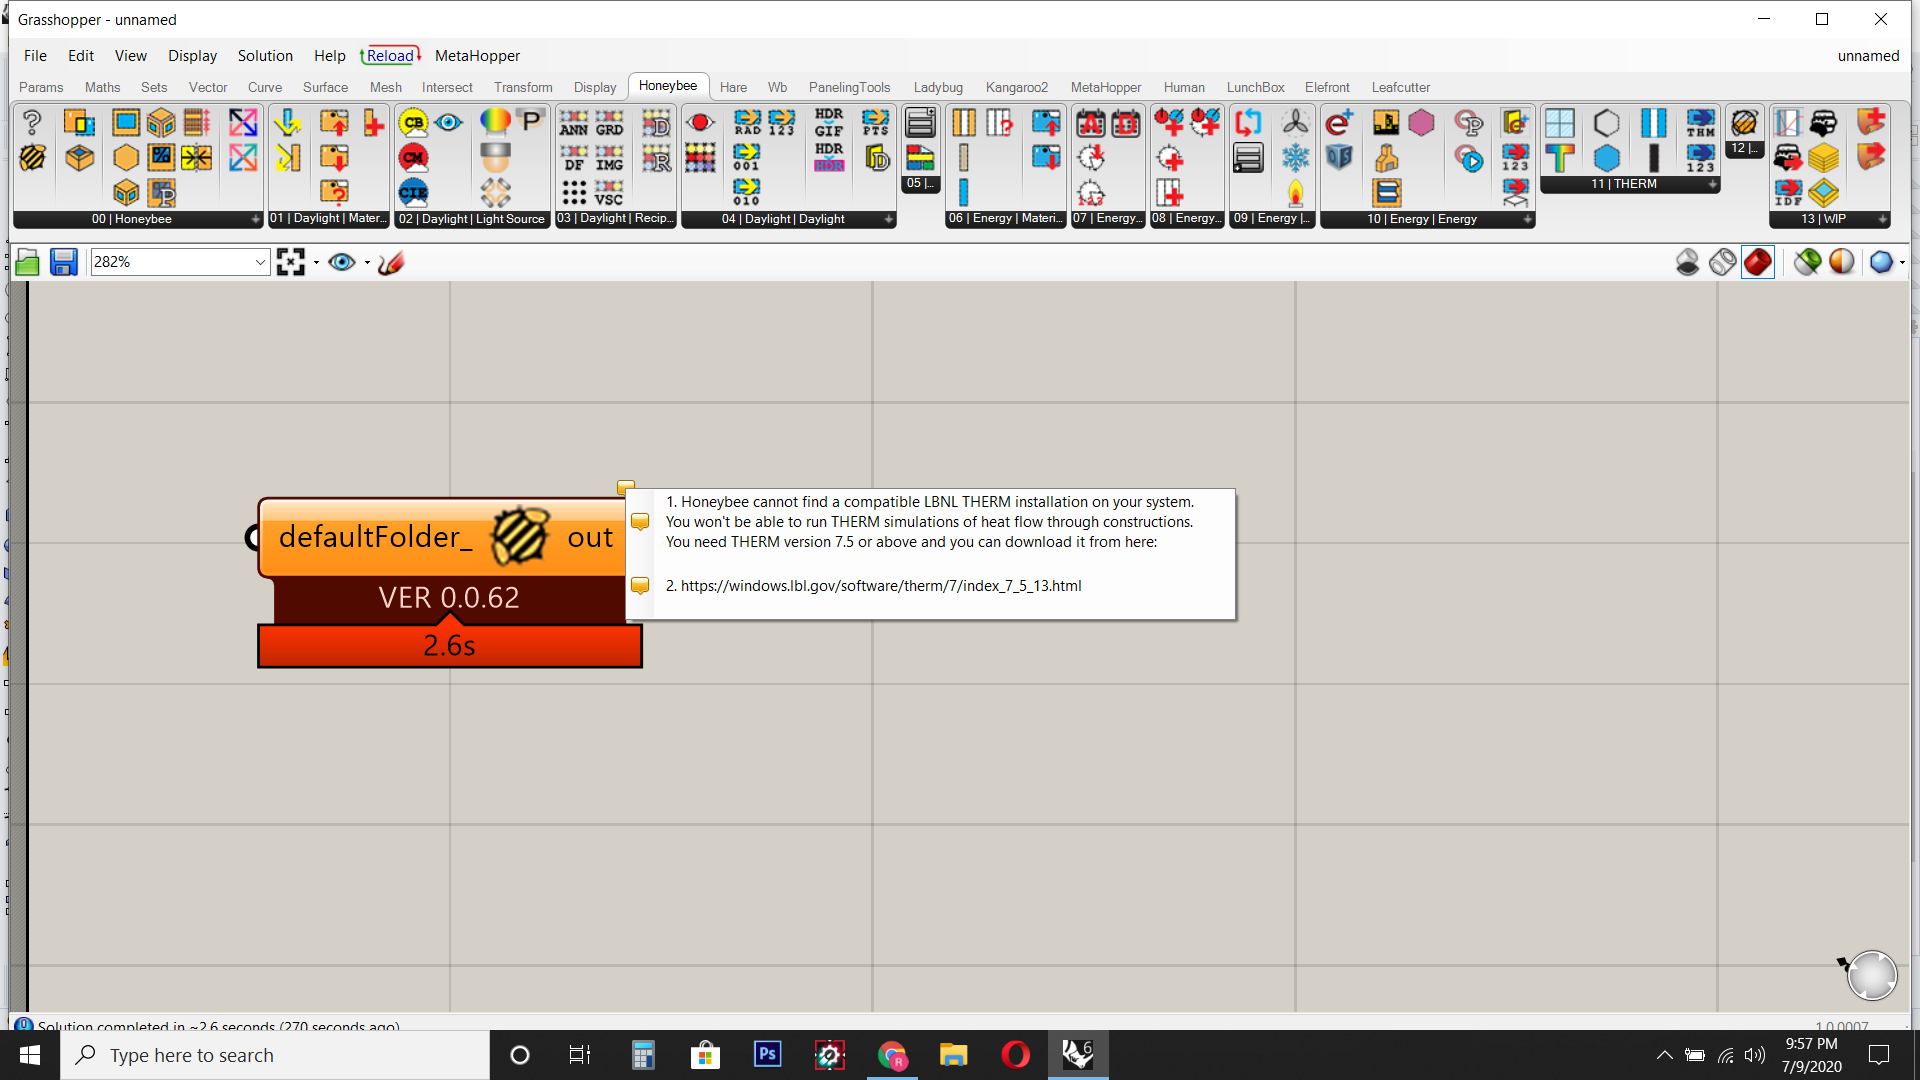Click the snowflake cooling system icon

click(1295, 158)
